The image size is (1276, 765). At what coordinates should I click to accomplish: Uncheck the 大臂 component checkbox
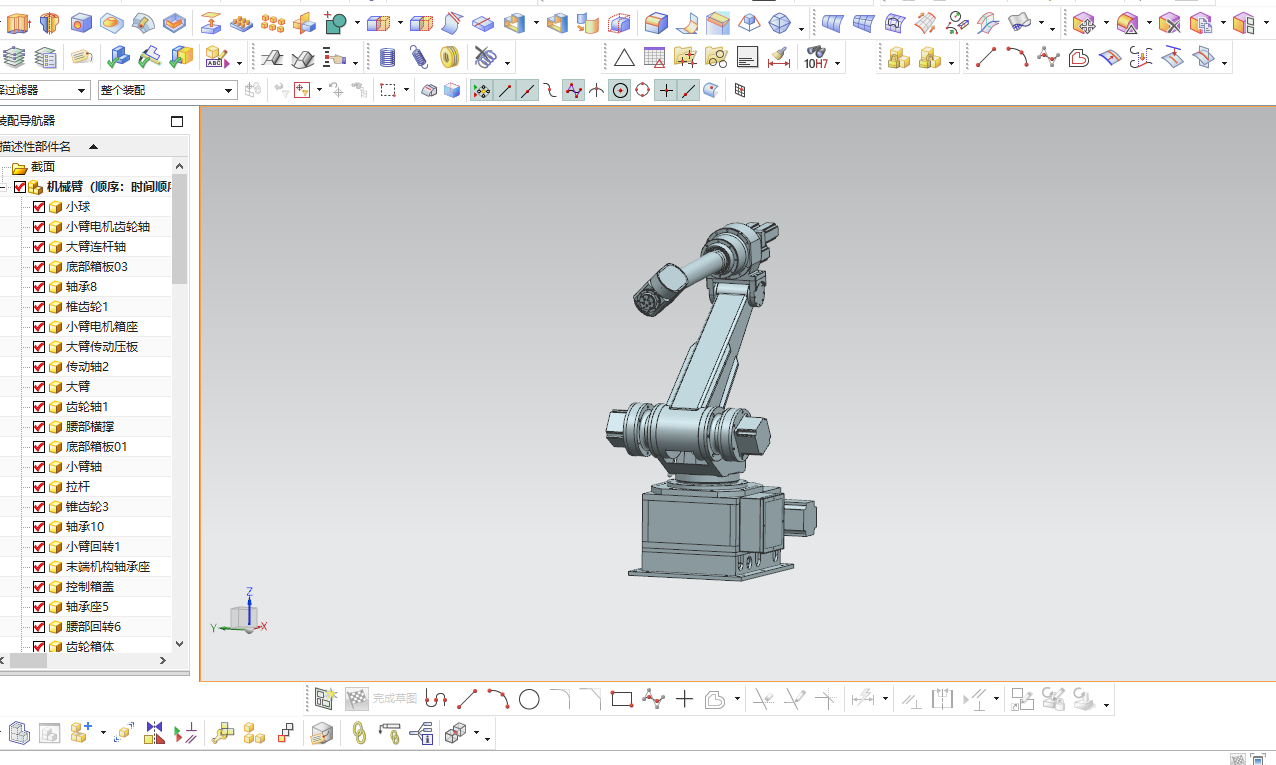point(39,387)
